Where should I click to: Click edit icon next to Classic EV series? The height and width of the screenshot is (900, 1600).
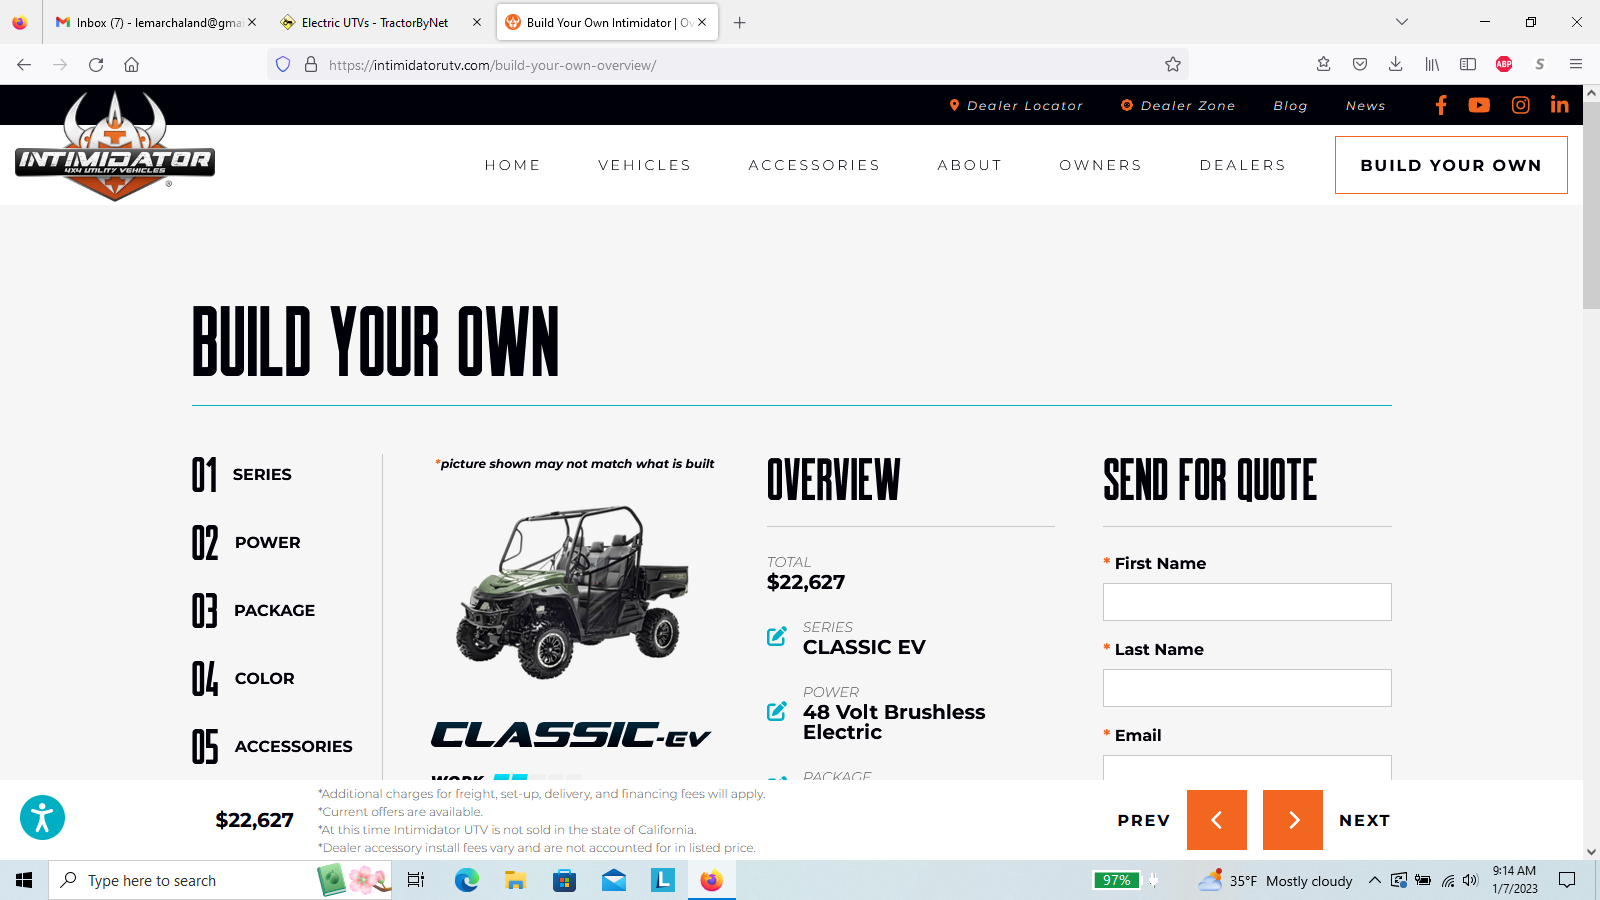(x=776, y=636)
